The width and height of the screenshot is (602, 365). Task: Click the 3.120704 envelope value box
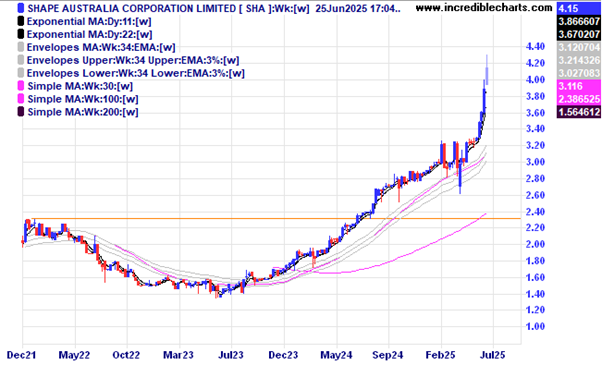579,47
